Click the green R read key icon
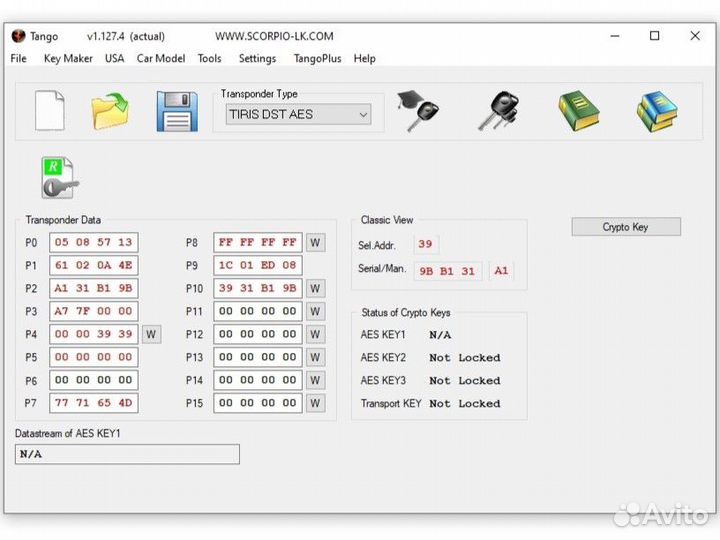 tap(59, 178)
